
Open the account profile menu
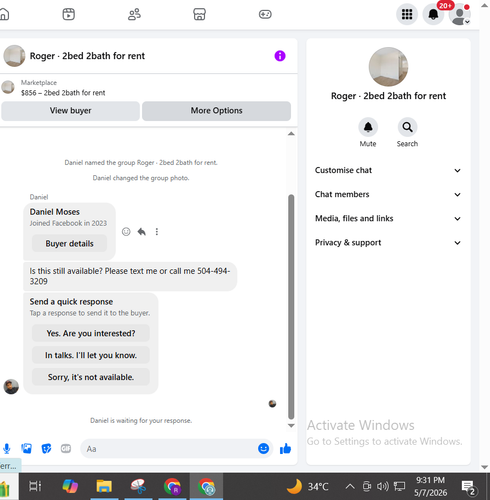coord(460,14)
